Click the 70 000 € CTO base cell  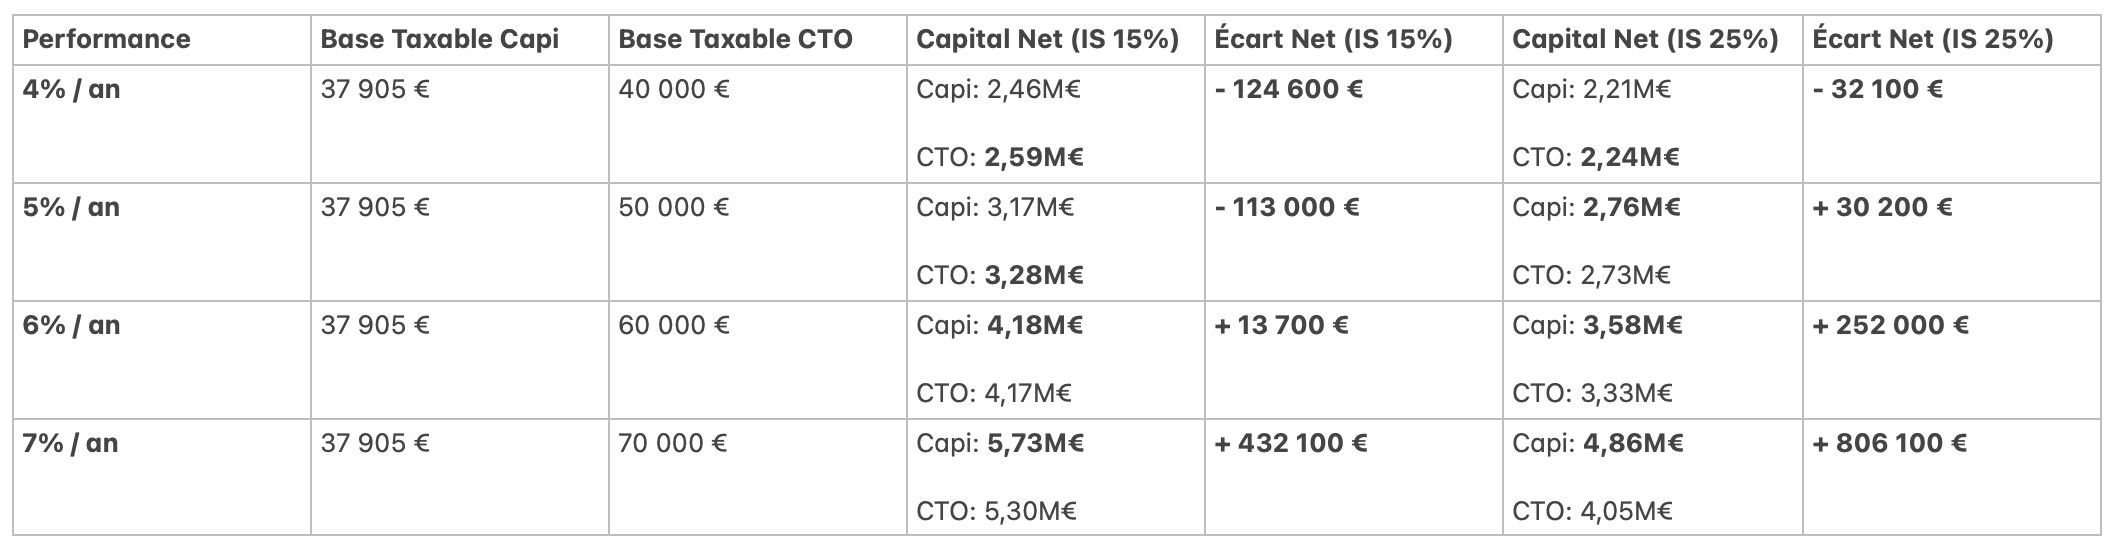click(672, 444)
